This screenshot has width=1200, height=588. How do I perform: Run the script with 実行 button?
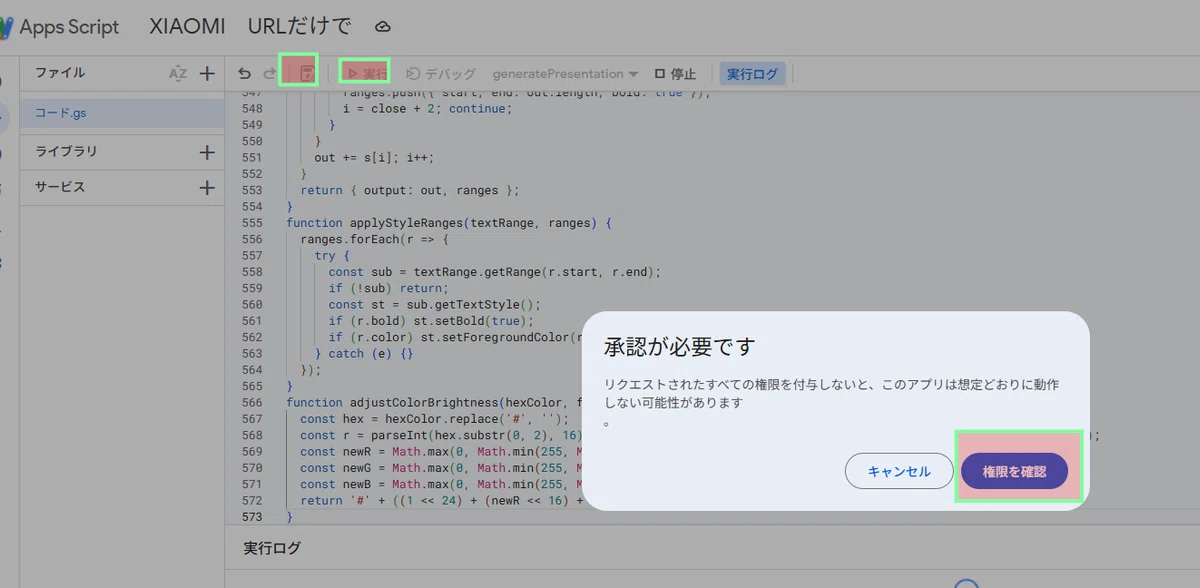(x=365, y=74)
